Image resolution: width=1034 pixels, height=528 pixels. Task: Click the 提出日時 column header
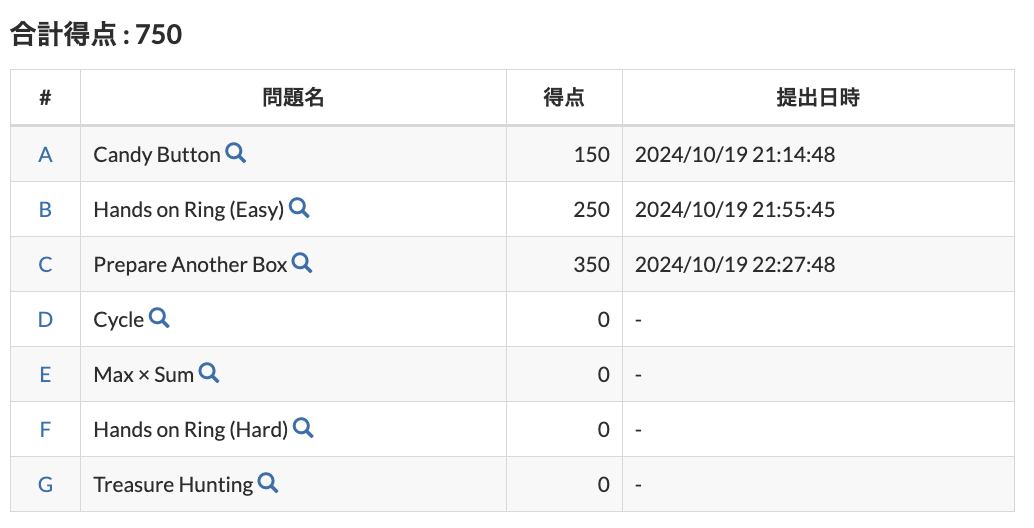818,98
